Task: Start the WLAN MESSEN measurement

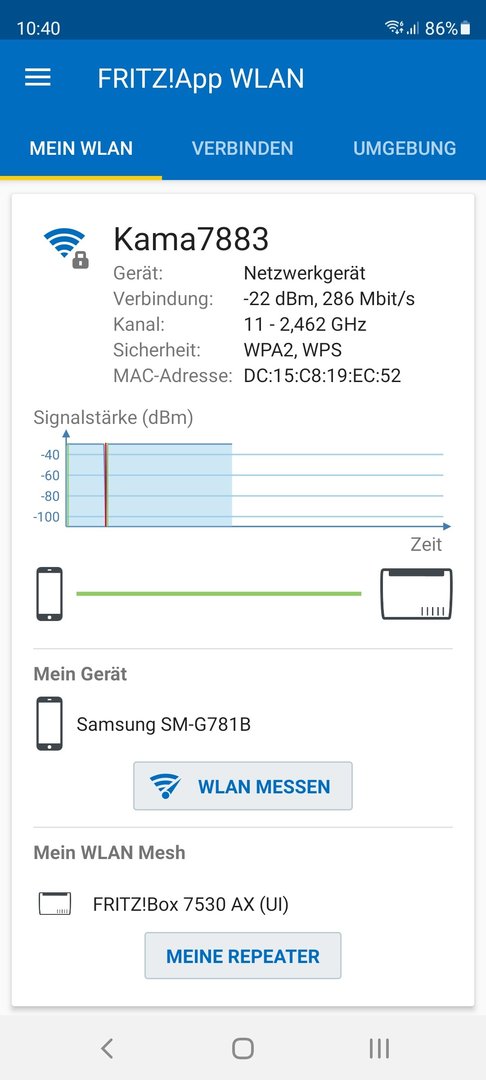Action: click(243, 786)
